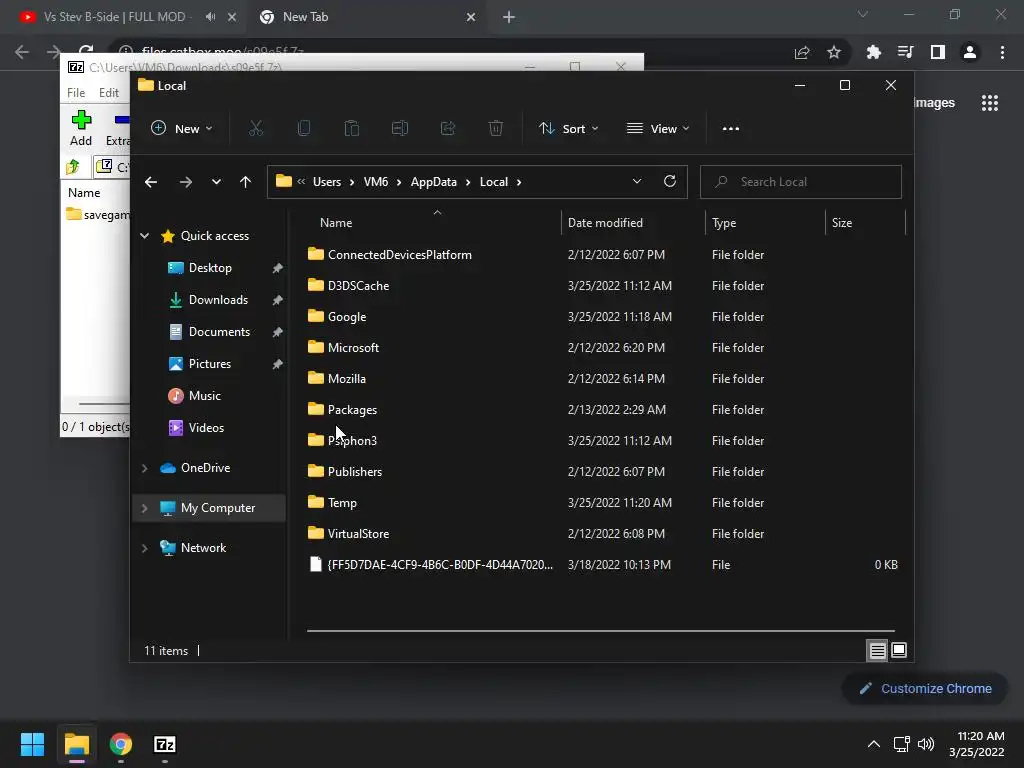The width and height of the screenshot is (1024, 768).
Task: Expand the OneDrive tree node
Action: pyautogui.click(x=144, y=468)
